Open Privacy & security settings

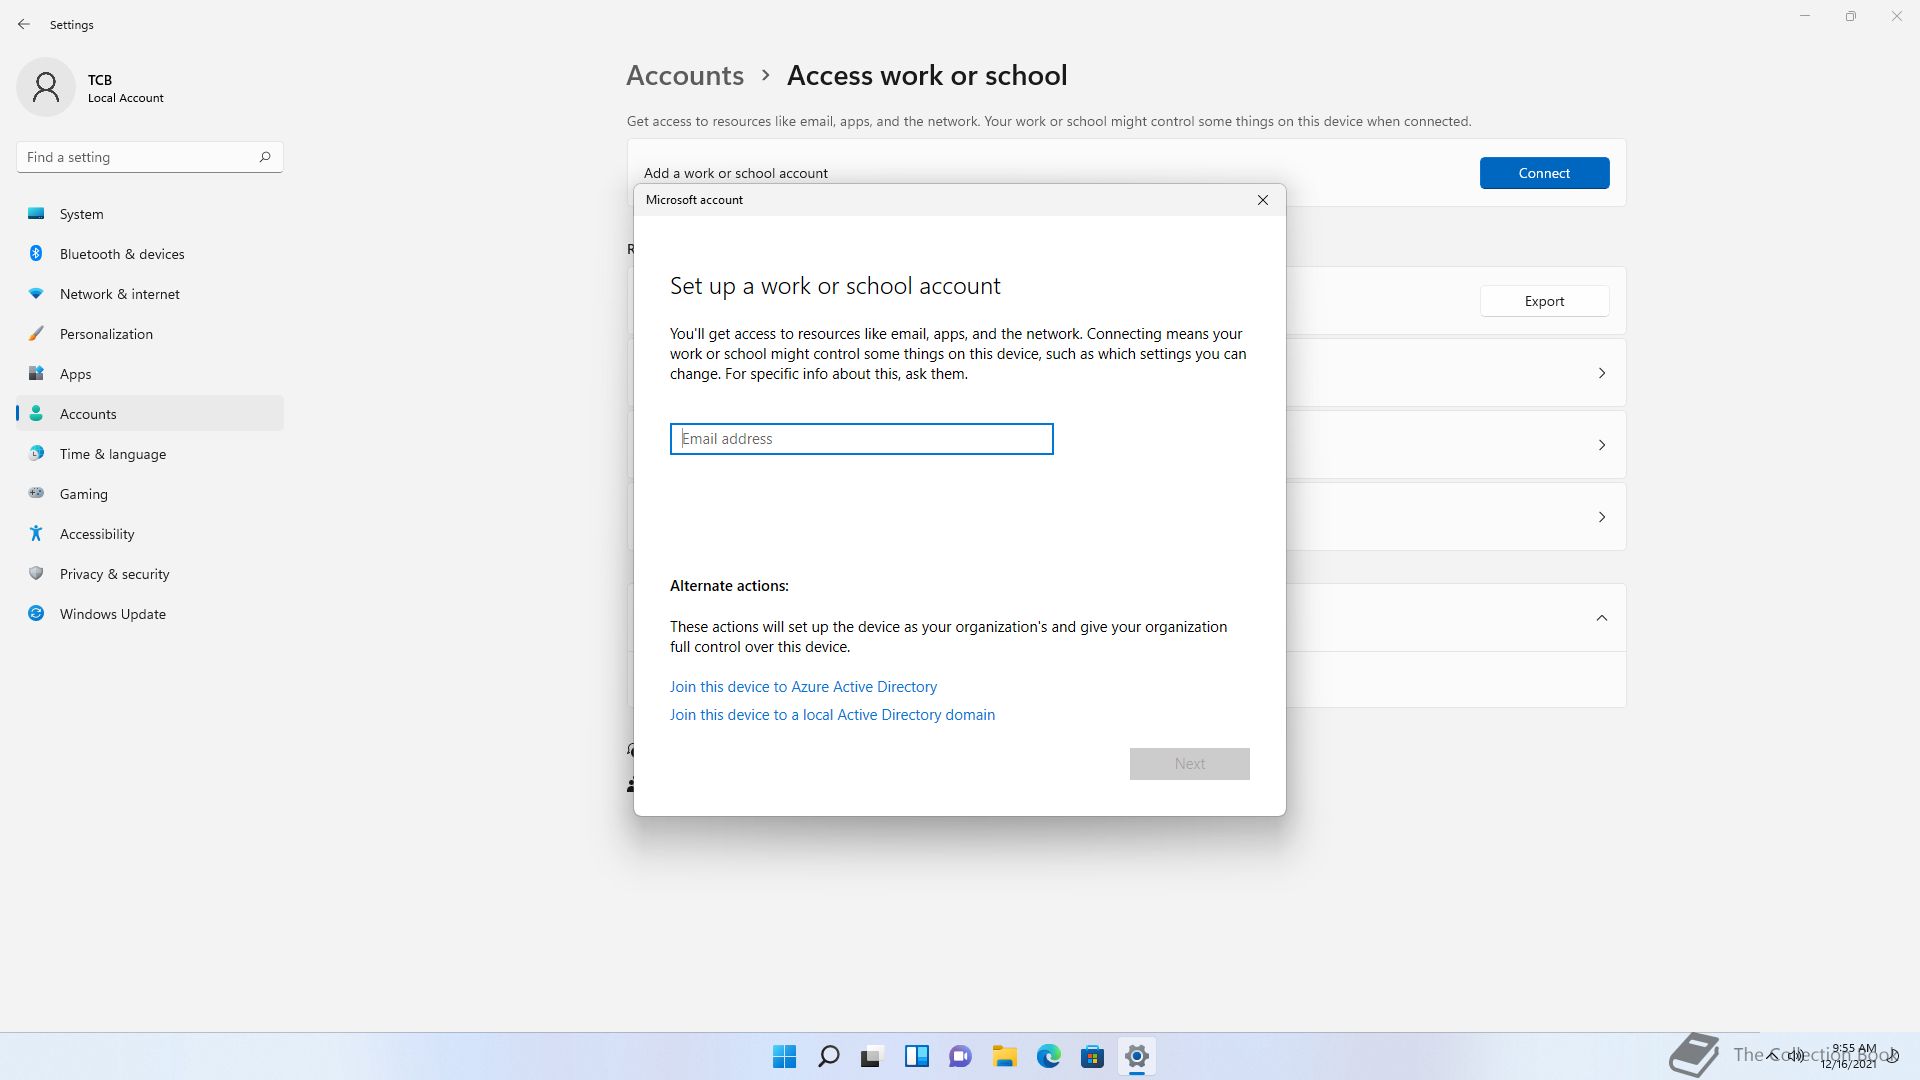[114, 574]
